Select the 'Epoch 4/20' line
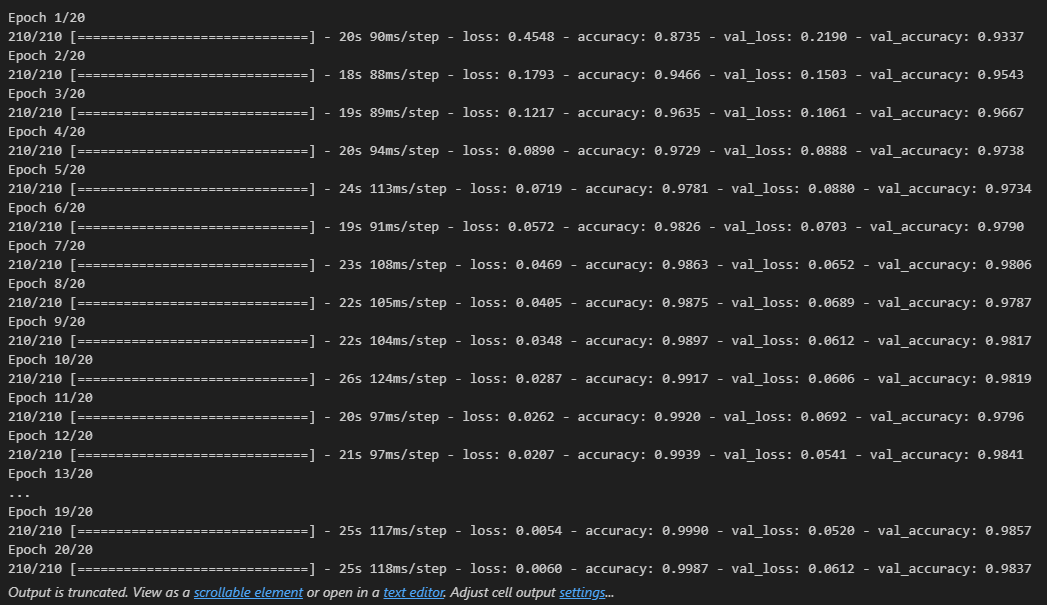 (x=47, y=132)
